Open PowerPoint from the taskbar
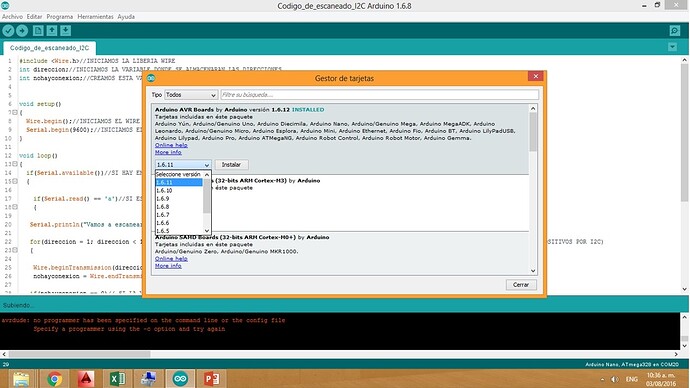Image resolution: width=690 pixels, height=388 pixels. point(212,379)
